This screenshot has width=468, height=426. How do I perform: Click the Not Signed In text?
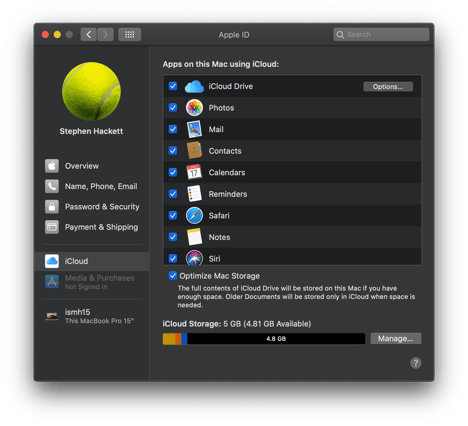(86, 287)
